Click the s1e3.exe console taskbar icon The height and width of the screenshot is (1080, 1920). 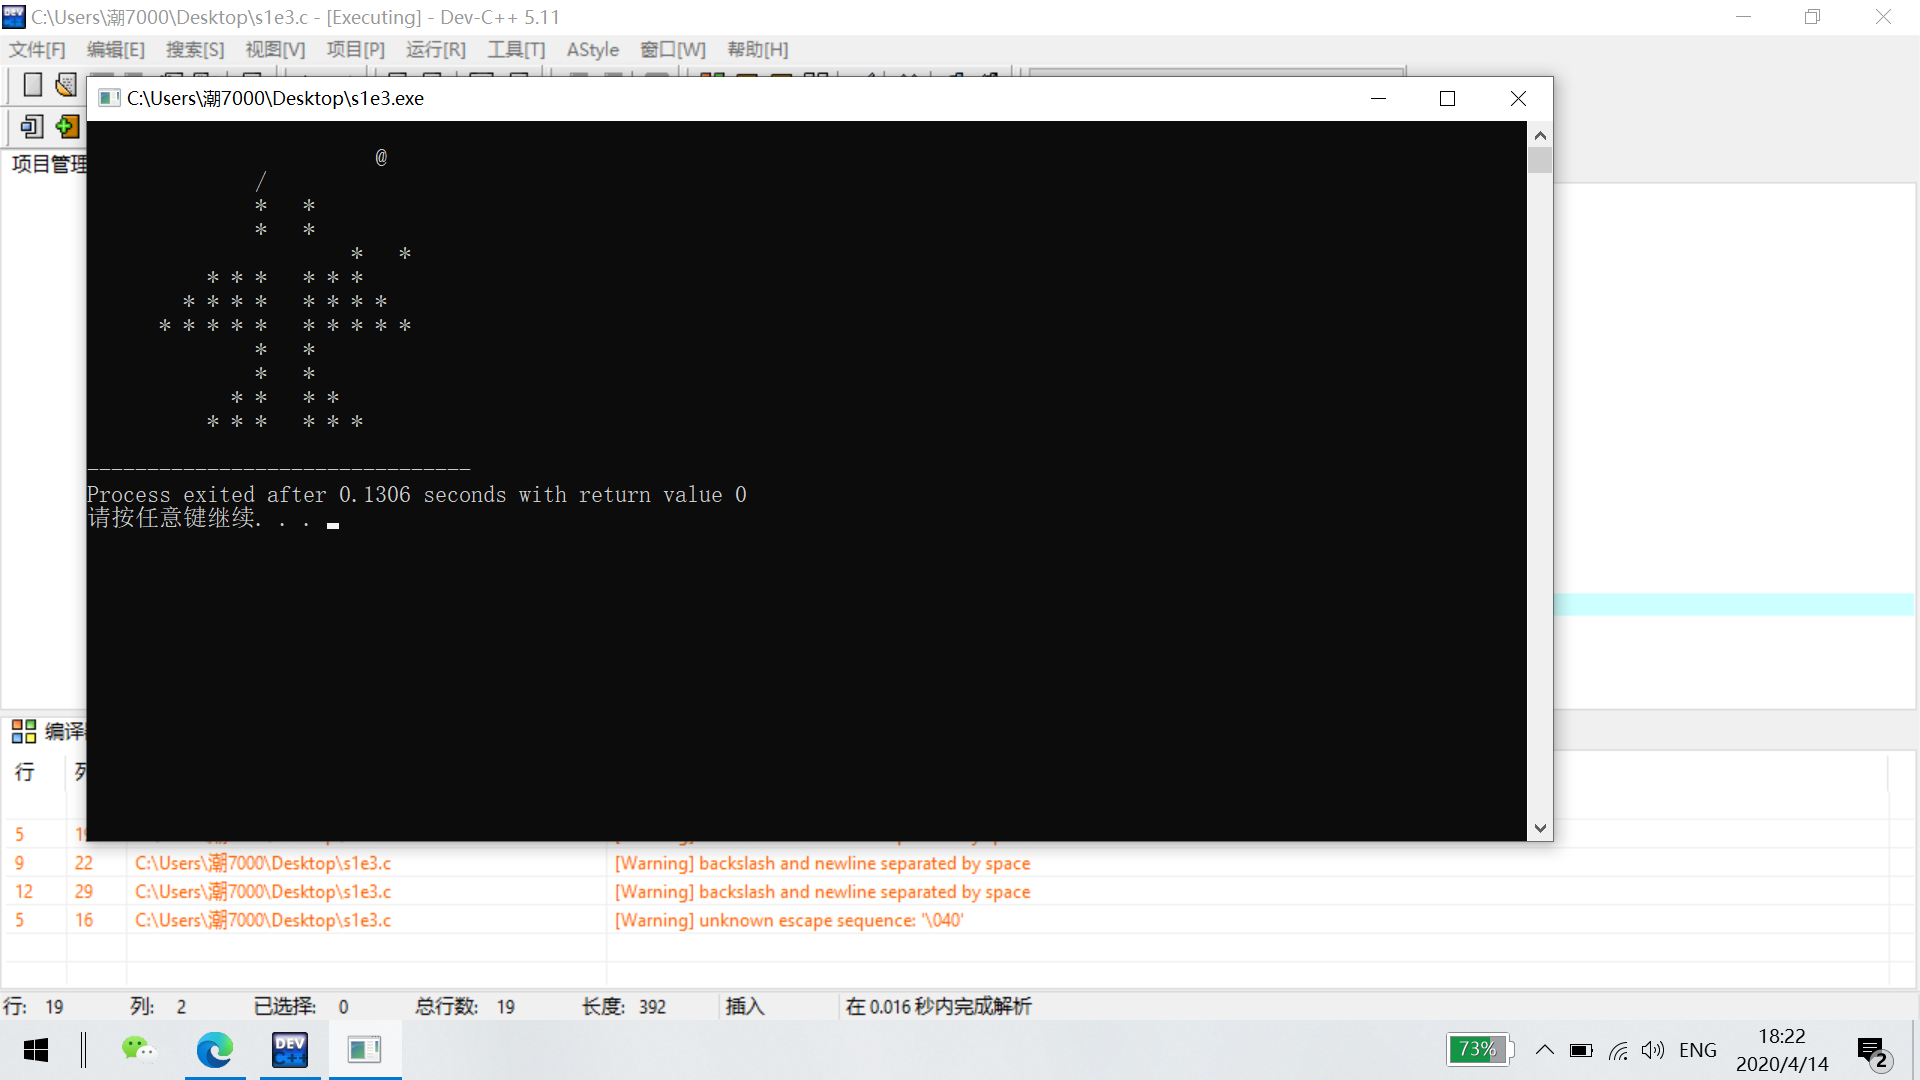pyautogui.click(x=364, y=1050)
